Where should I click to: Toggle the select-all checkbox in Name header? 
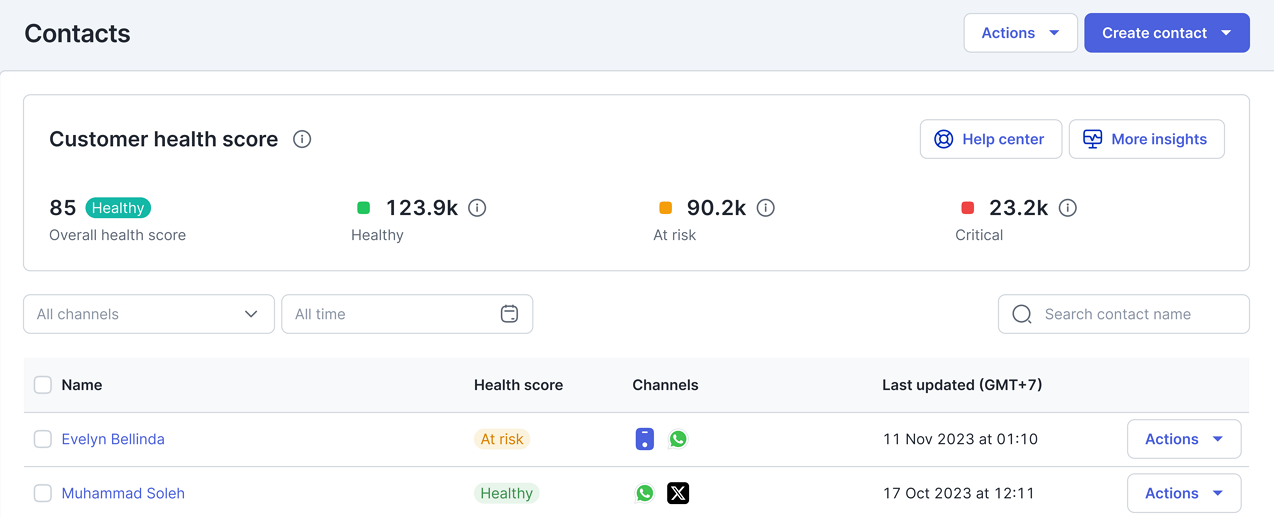coord(43,385)
